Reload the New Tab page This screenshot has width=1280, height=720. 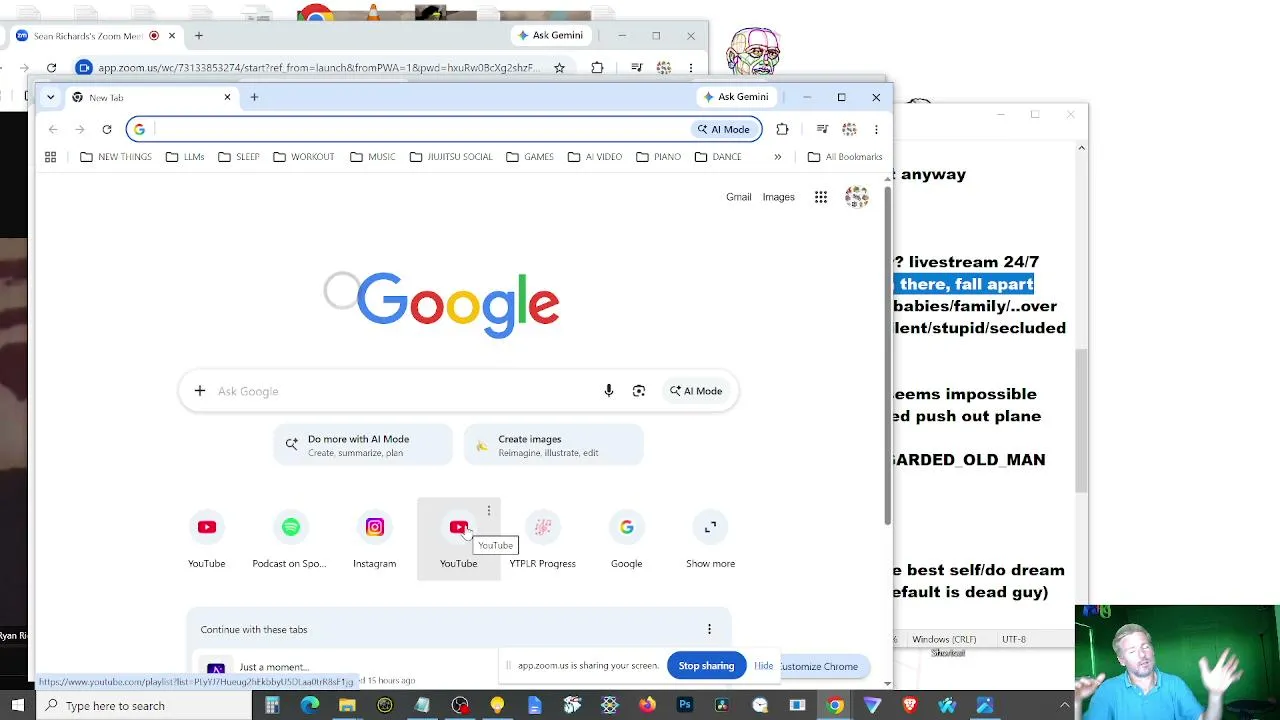(107, 129)
